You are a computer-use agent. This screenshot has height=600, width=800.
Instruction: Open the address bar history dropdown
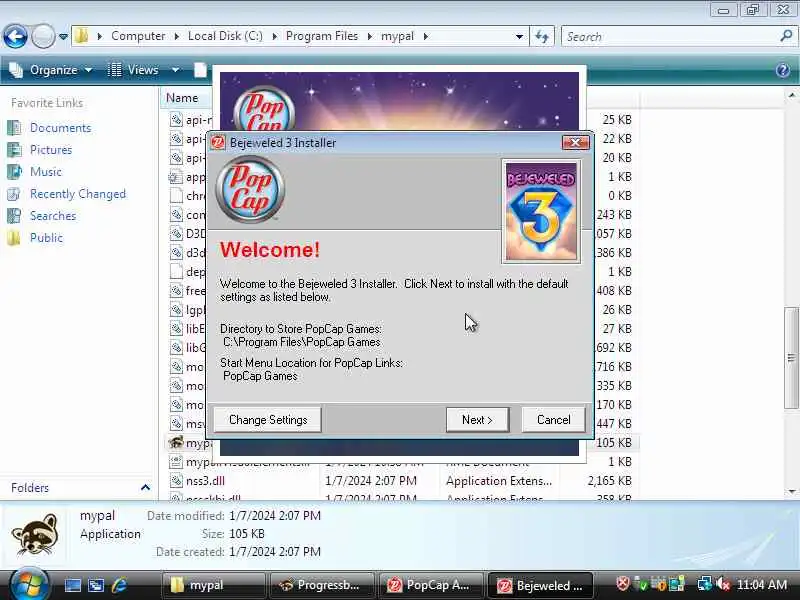(x=519, y=37)
